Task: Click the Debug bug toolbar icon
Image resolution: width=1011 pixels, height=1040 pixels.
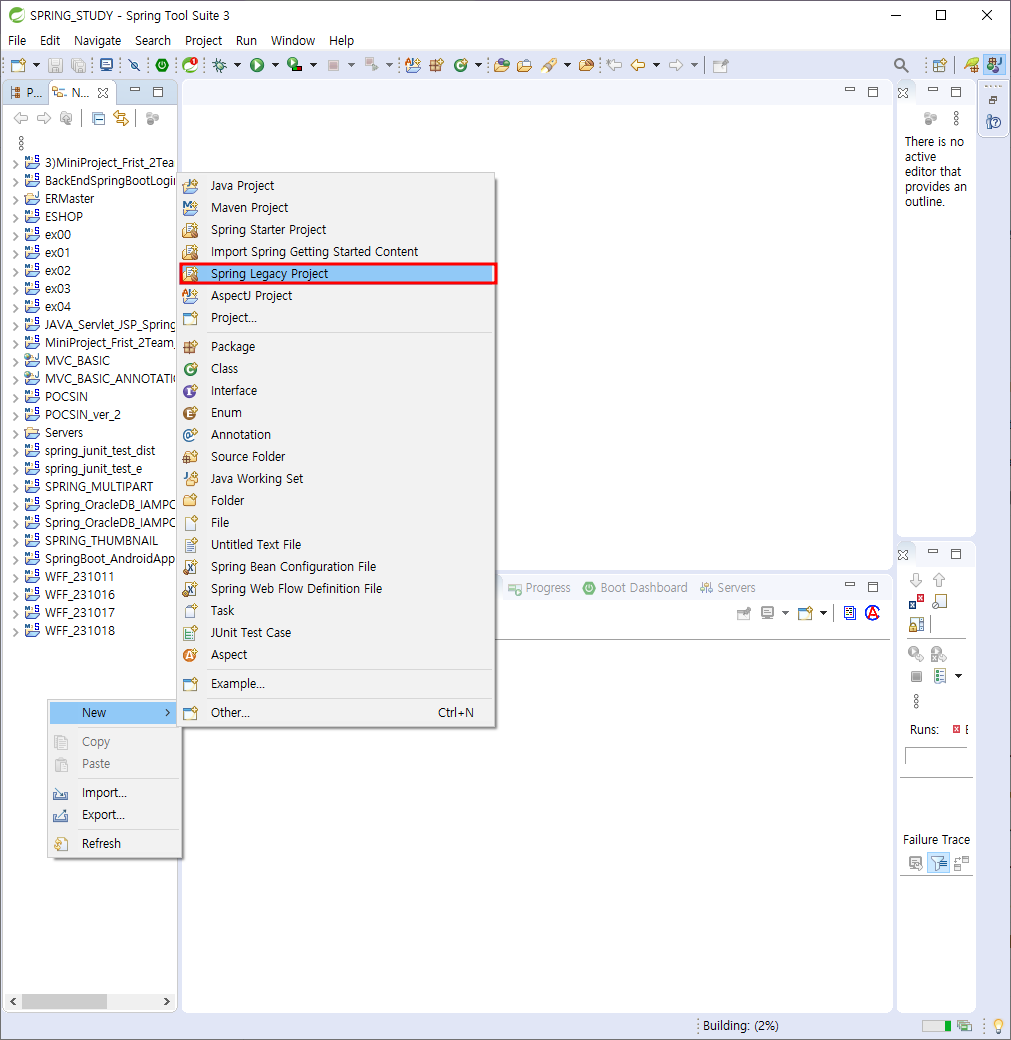Action: (x=220, y=65)
